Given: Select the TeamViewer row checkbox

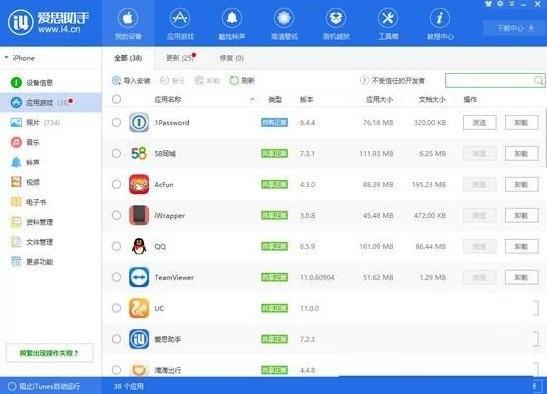Looking at the screenshot, I should (117, 277).
